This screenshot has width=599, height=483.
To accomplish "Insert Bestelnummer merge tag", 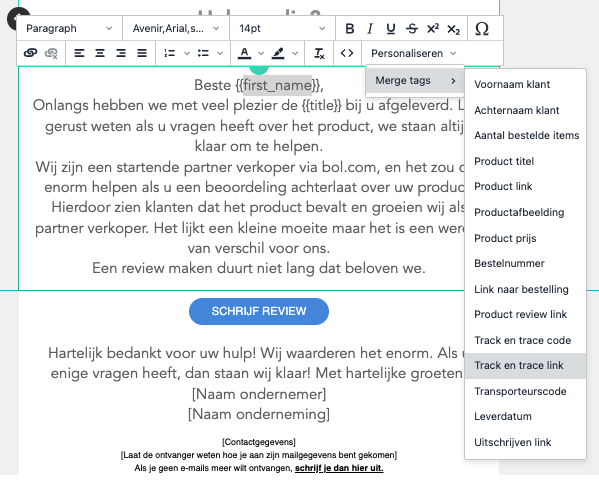I will (x=525, y=263).
